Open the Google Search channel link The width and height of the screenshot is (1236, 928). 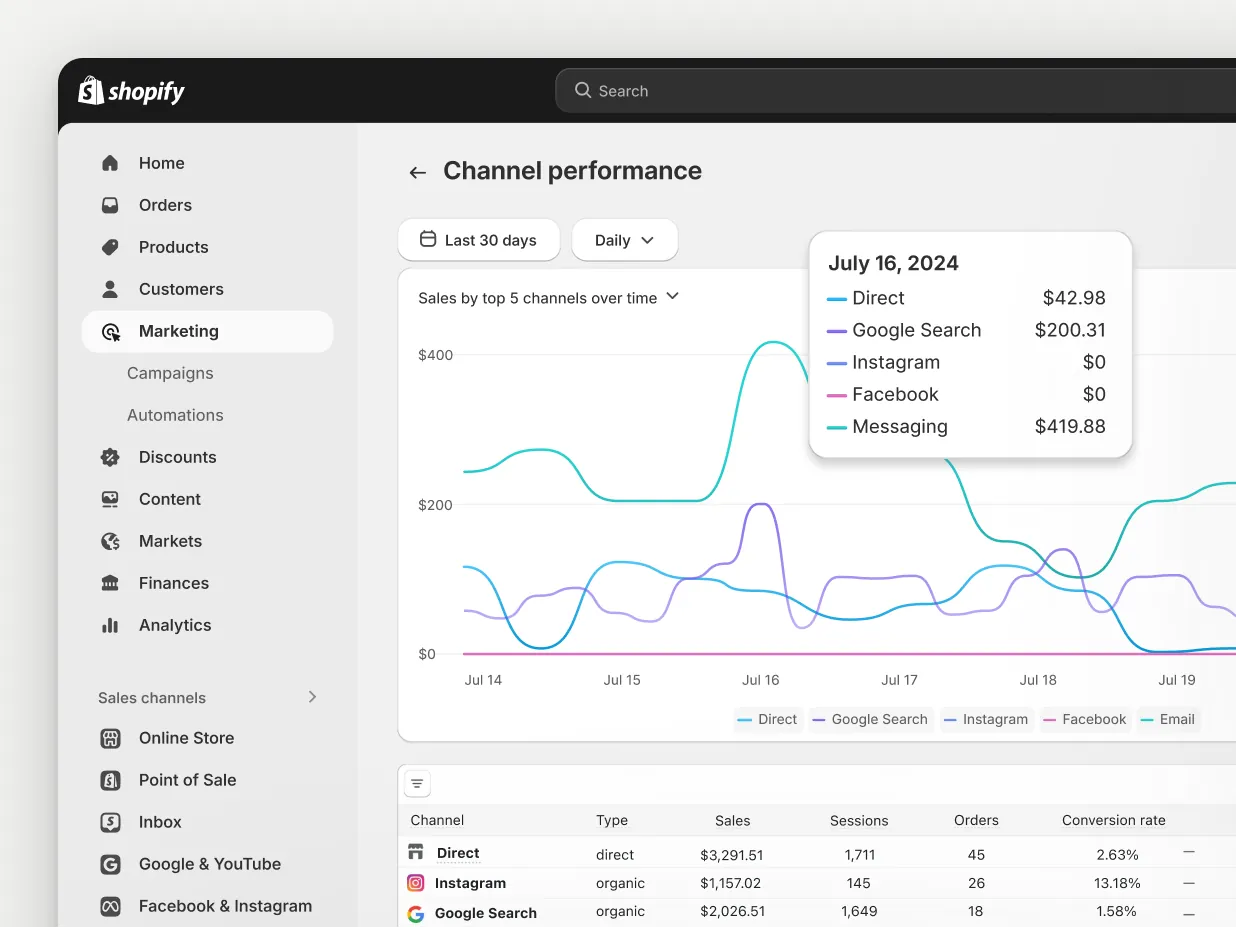(x=486, y=913)
